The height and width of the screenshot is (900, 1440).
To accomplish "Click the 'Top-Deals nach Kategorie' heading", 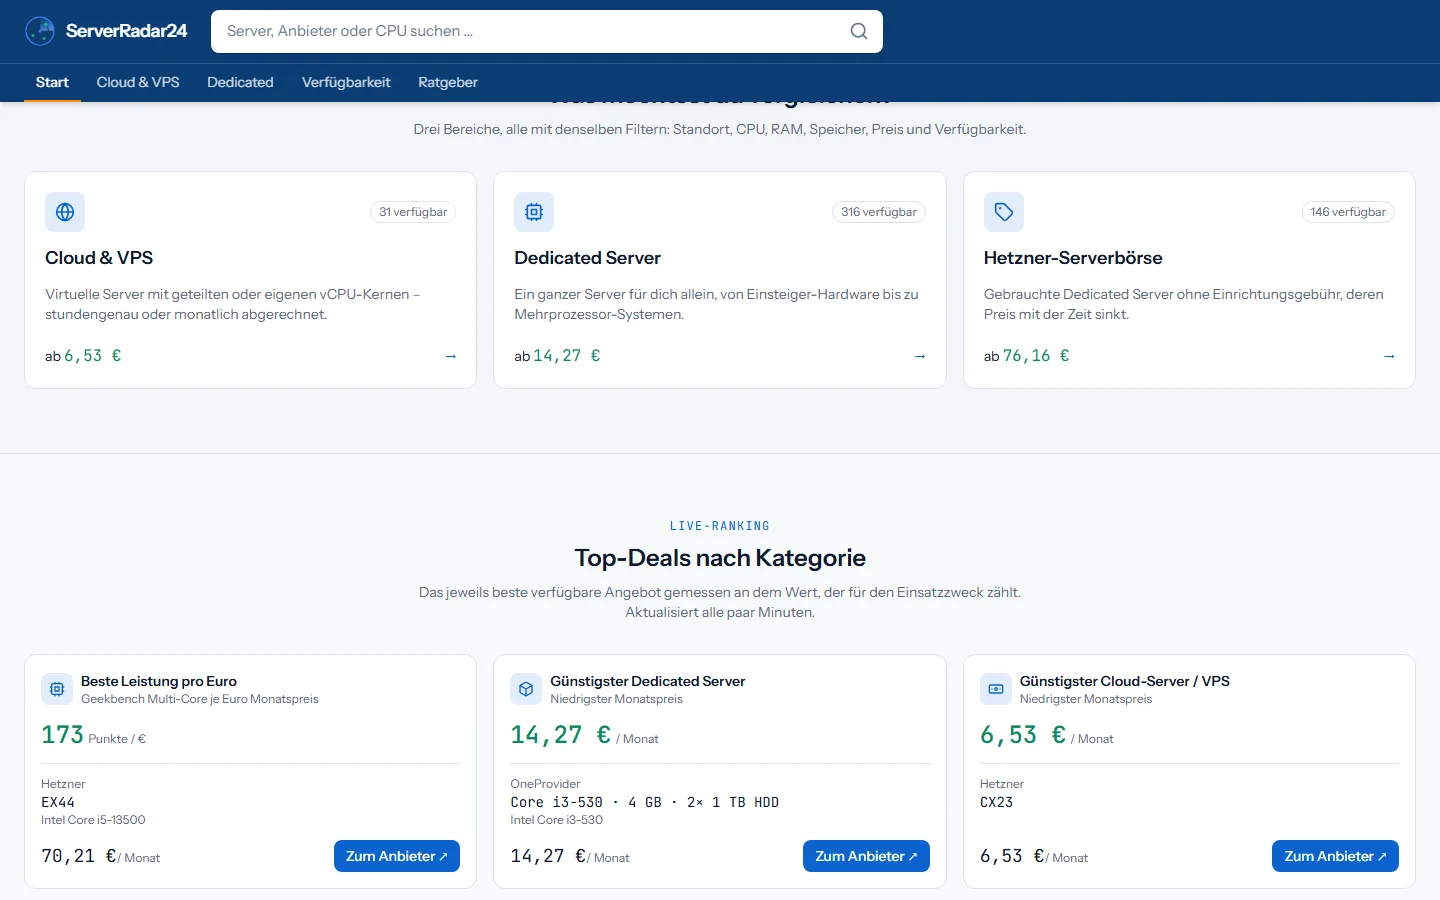I will [x=720, y=558].
